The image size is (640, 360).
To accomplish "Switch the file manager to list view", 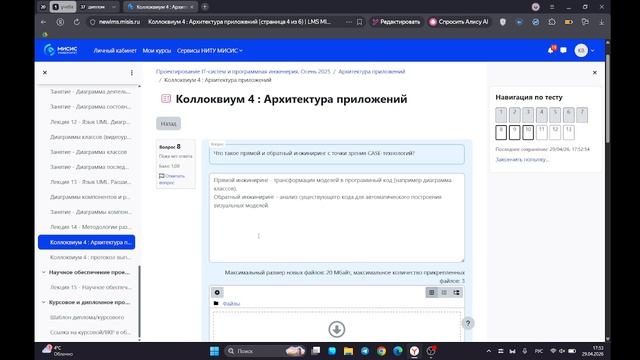I will pyautogui.click(x=444, y=292).
